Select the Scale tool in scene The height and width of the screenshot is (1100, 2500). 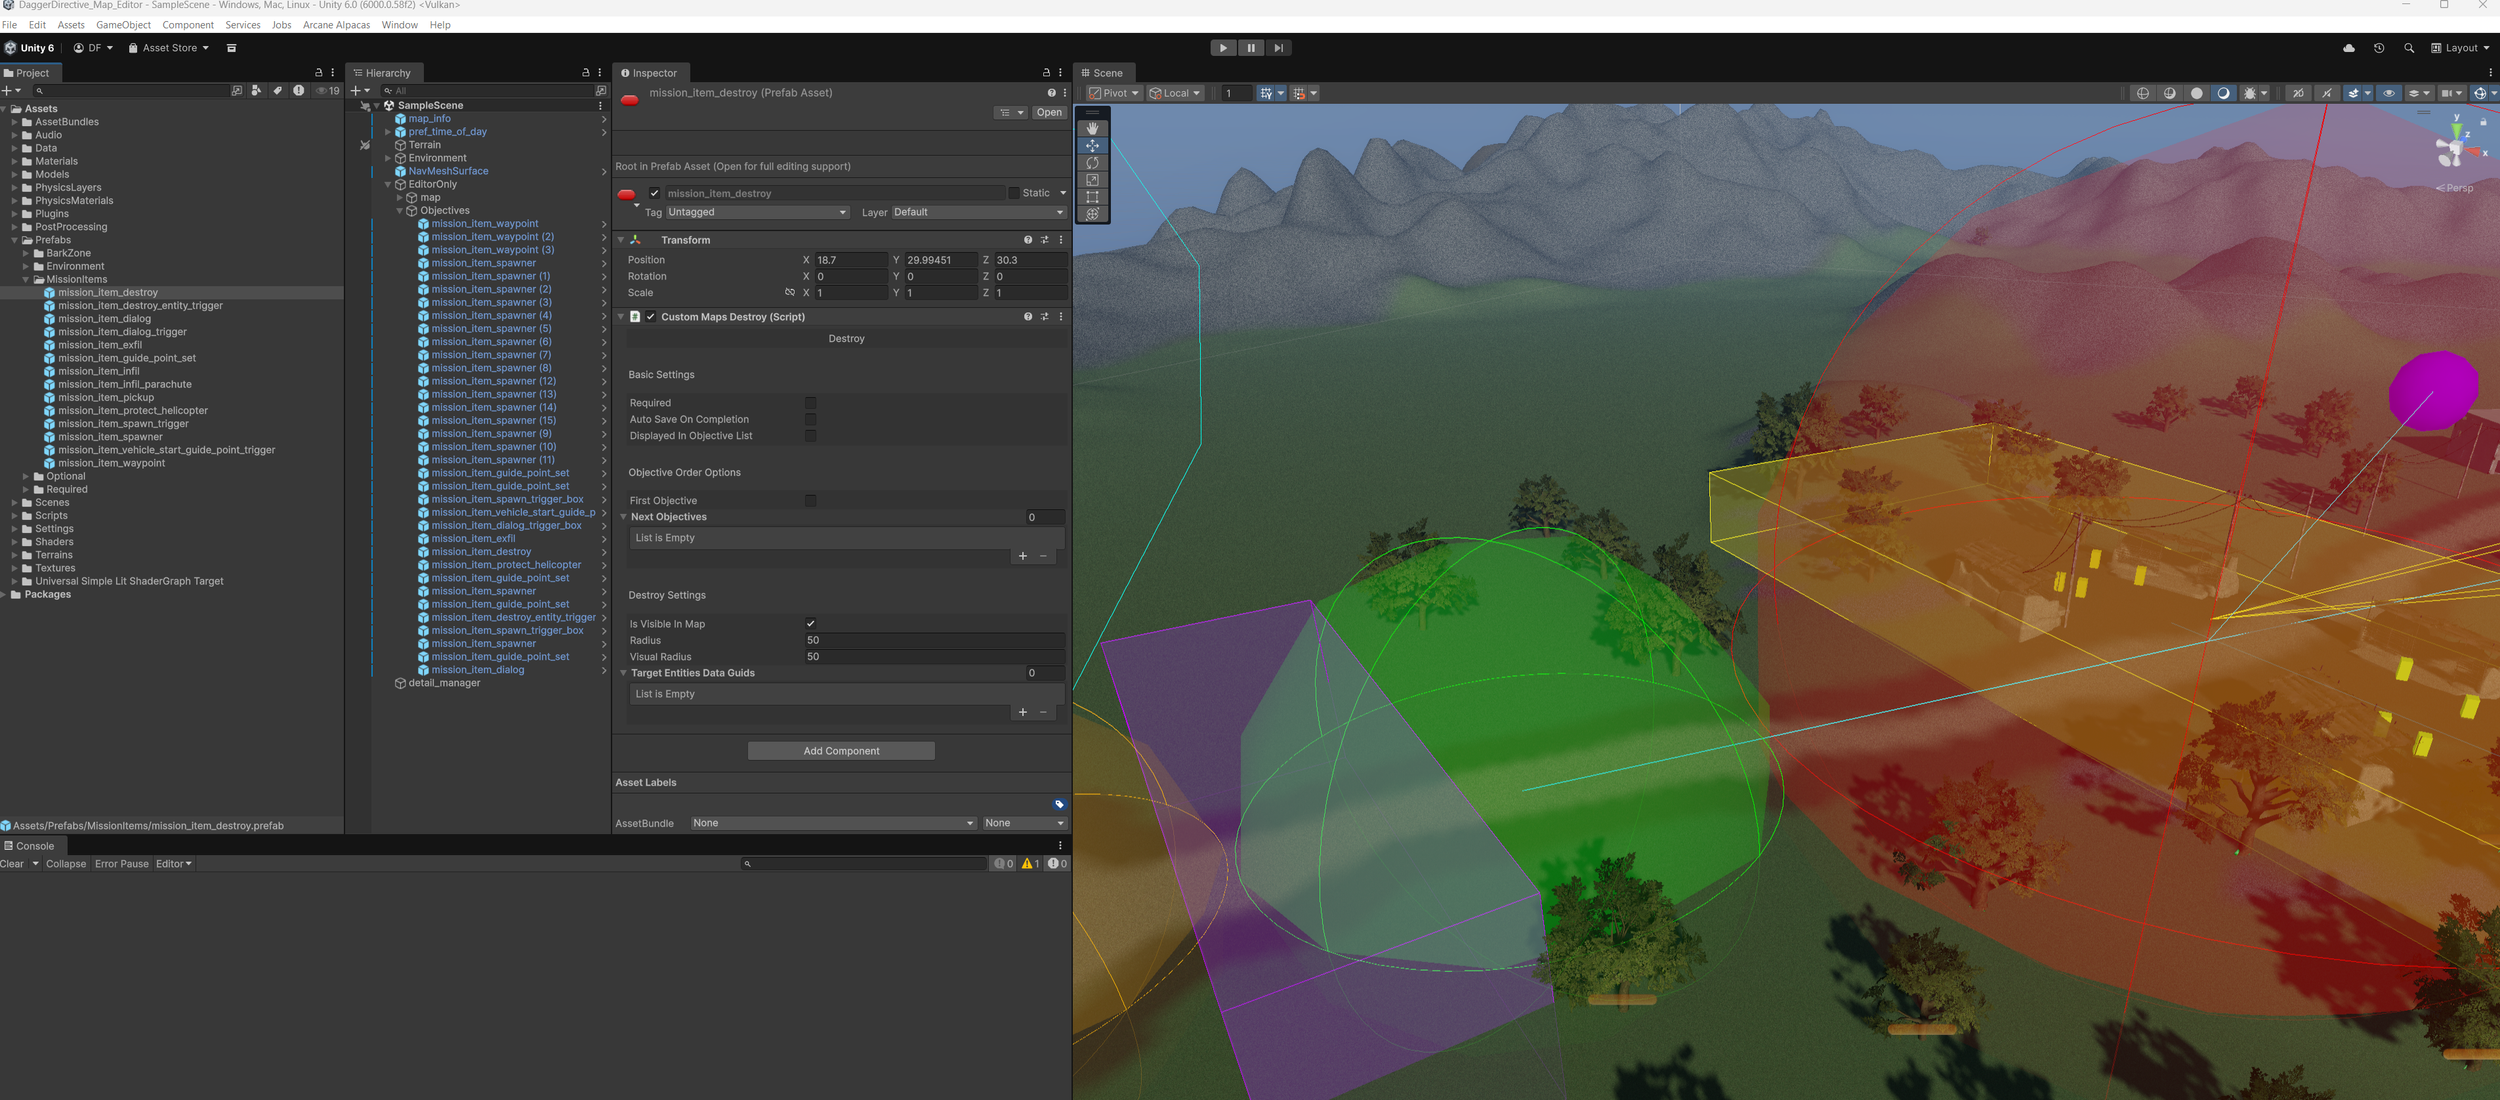pyautogui.click(x=1092, y=180)
